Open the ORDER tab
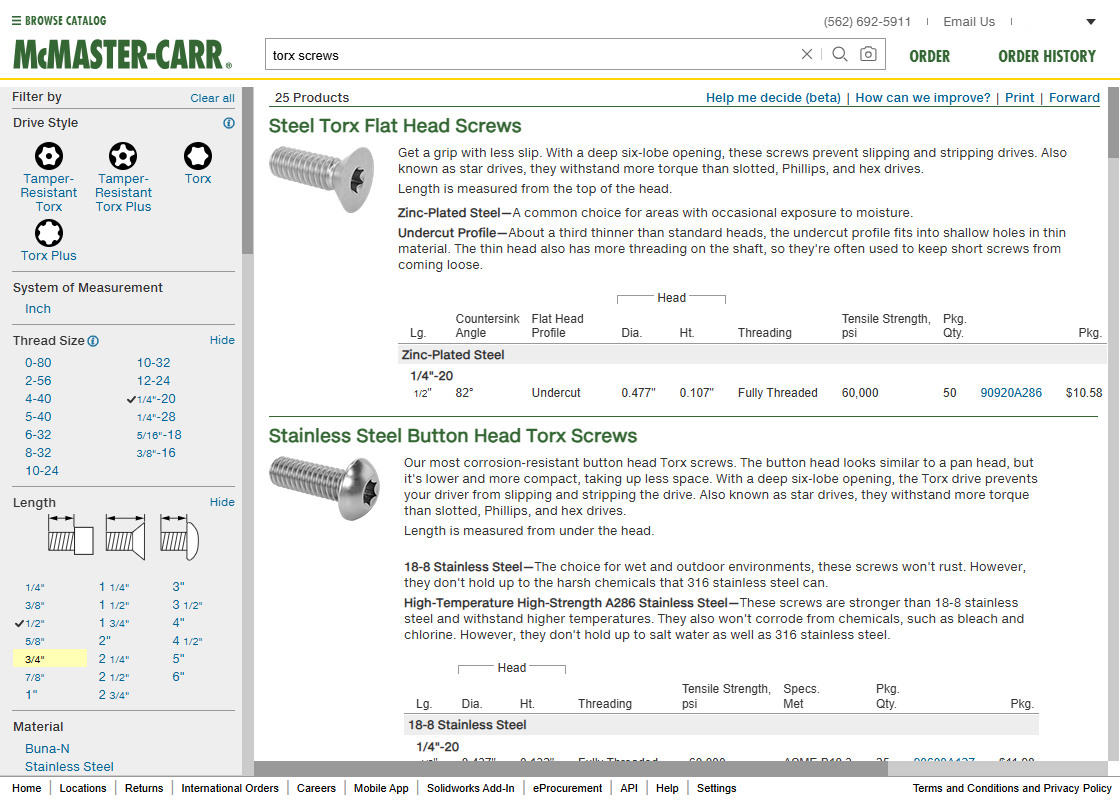1120x800 pixels. pyautogui.click(x=929, y=56)
